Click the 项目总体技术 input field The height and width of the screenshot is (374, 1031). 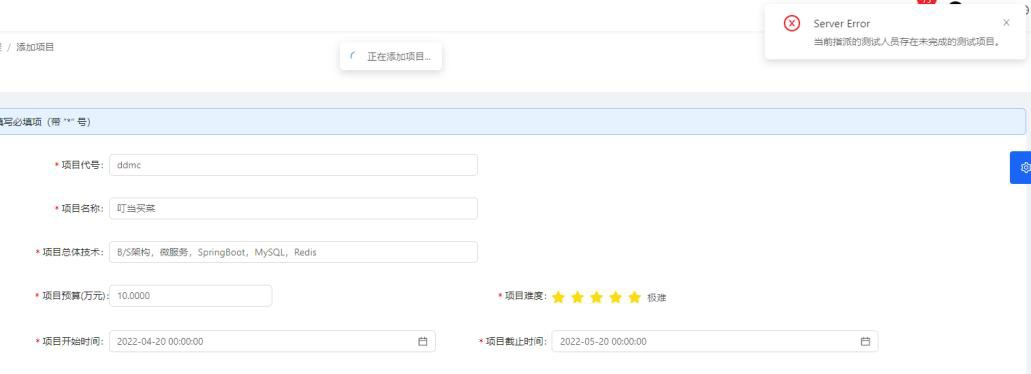(293, 252)
